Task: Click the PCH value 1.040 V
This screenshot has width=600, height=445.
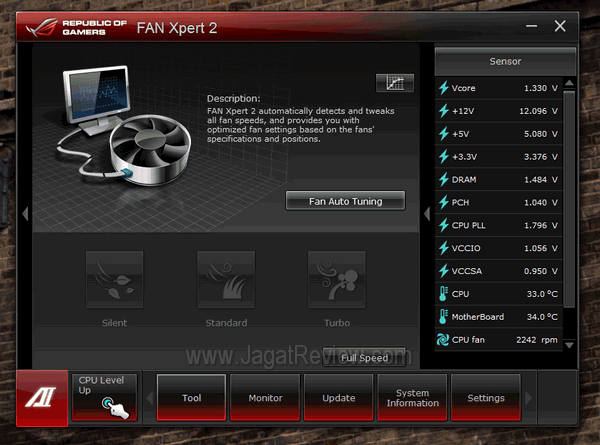Action: click(x=541, y=202)
